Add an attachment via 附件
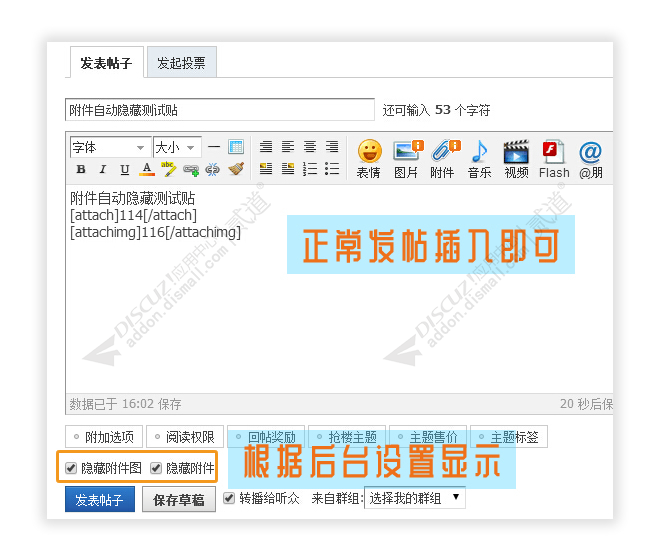The image size is (660, 560). point(444,159)
